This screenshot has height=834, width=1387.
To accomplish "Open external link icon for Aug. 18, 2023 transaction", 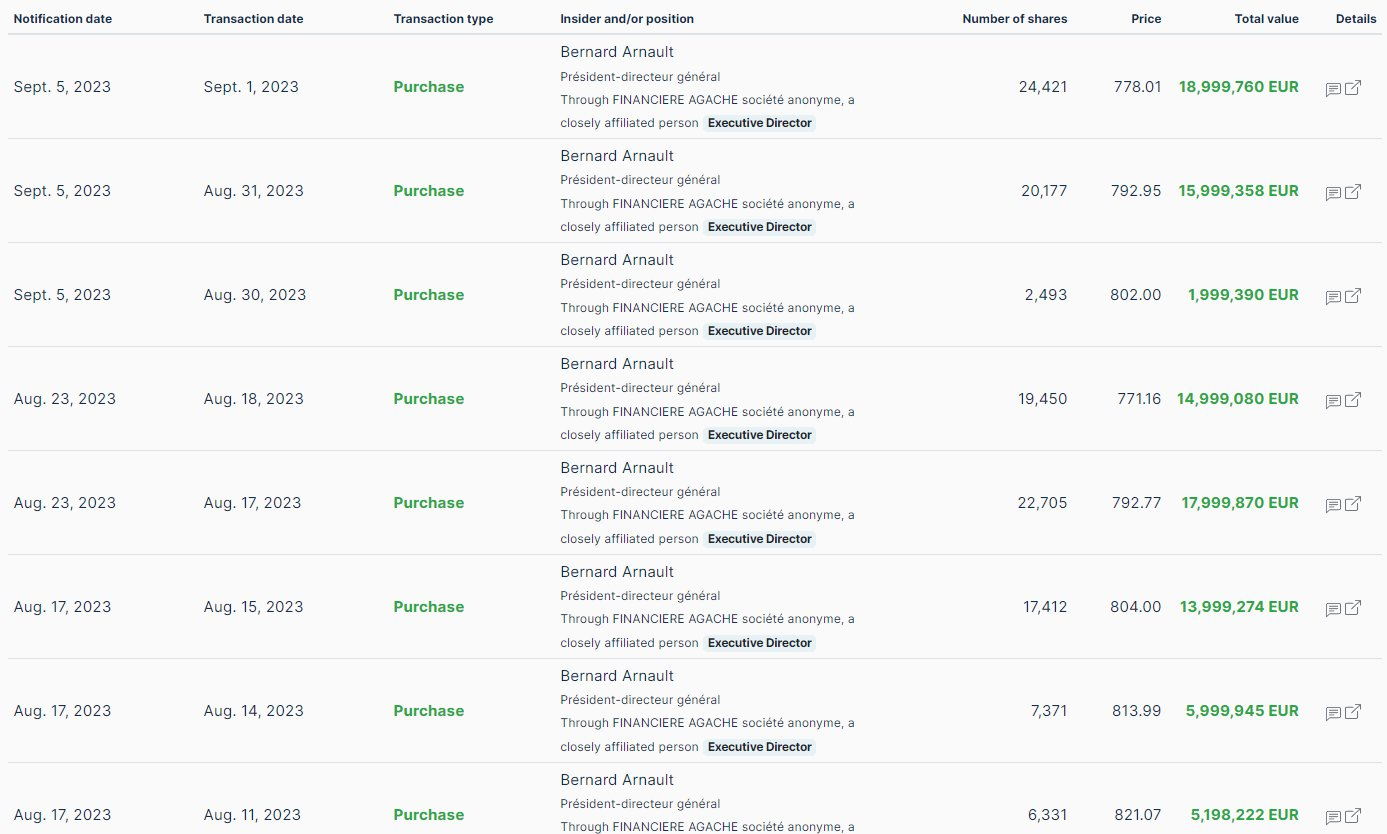I will click(x=1353, y=400).
